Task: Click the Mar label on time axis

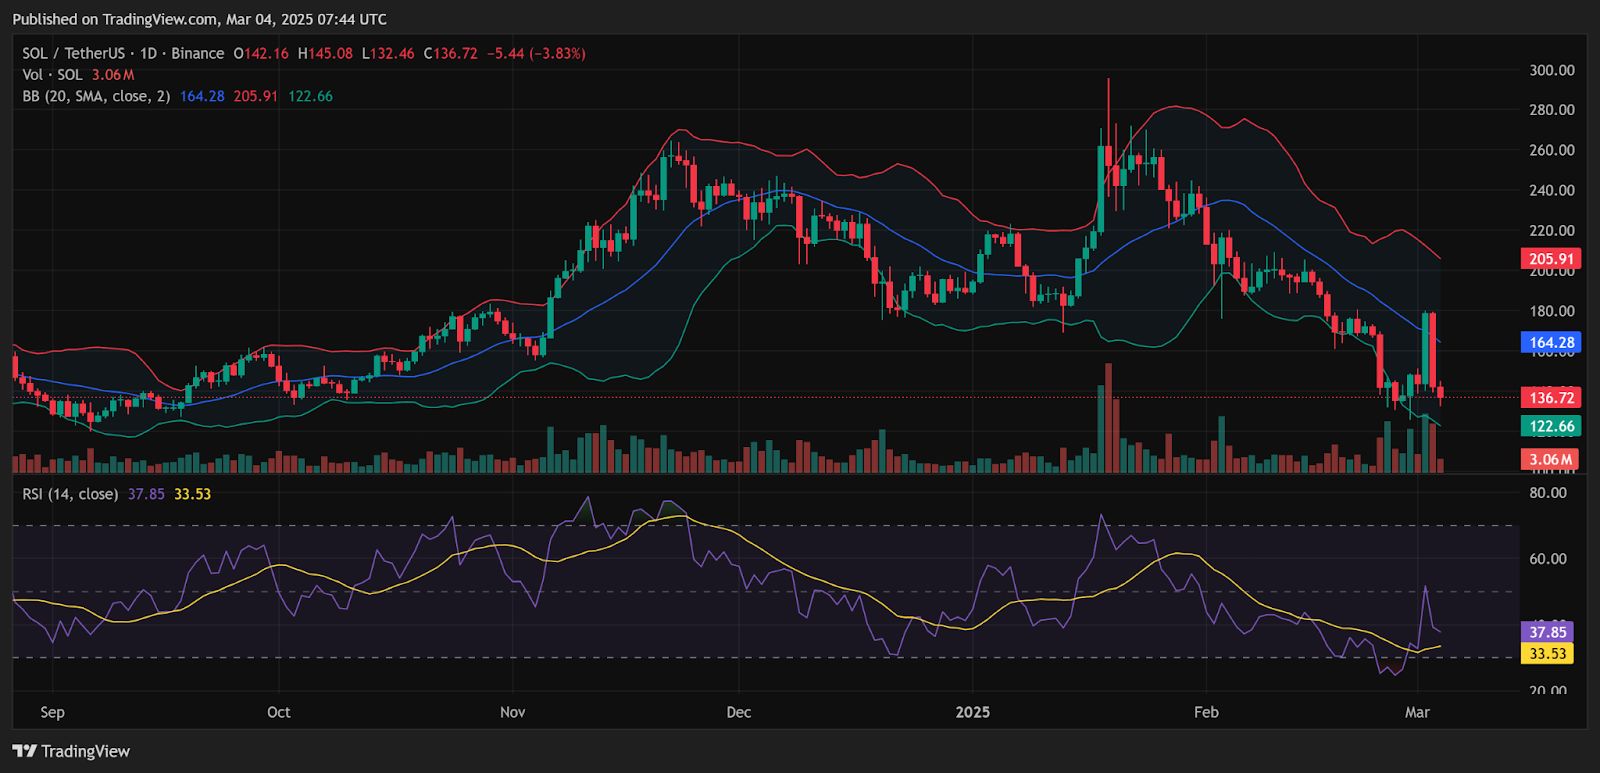Action: 1417,712
